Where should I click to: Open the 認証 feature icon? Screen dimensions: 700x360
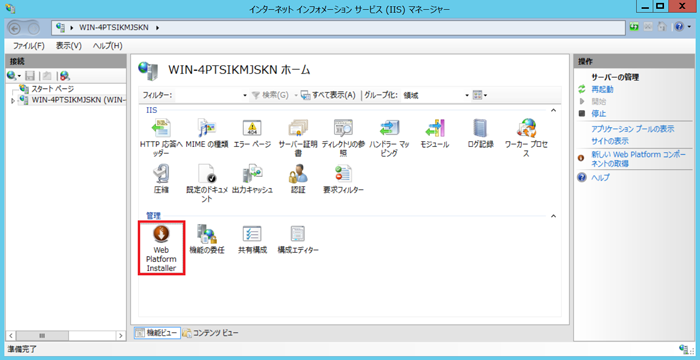(298, 174)
